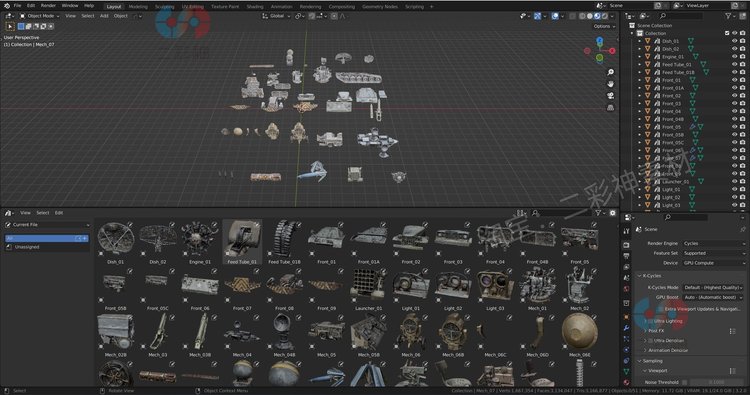Open the Particles properties tab
This screenshot has width=750, height=395.
pos(626,339)
